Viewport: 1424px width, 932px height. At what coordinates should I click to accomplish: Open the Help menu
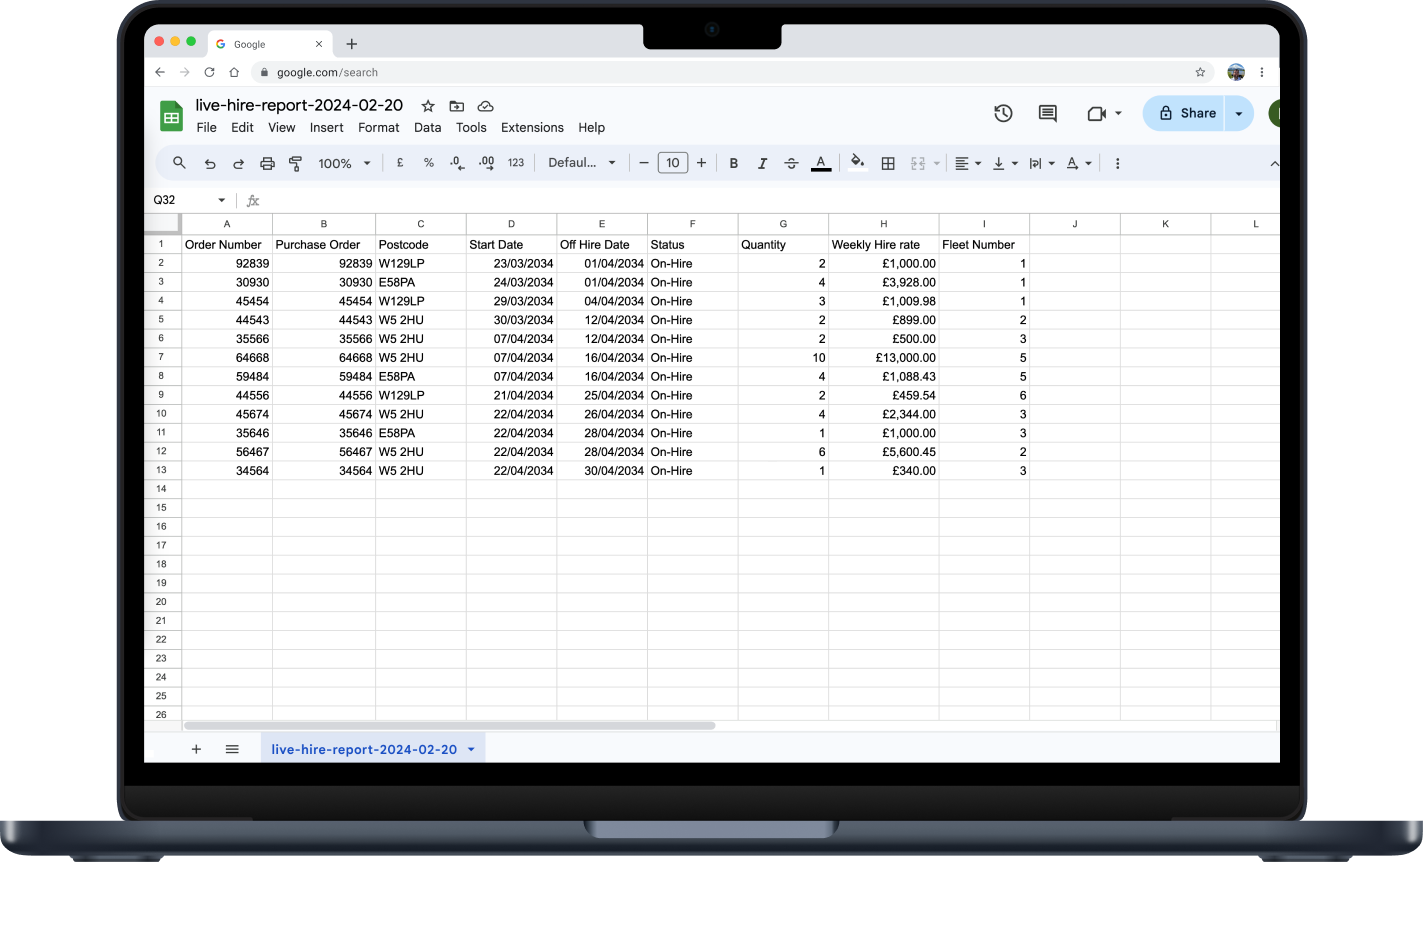(x=592, y=128)
